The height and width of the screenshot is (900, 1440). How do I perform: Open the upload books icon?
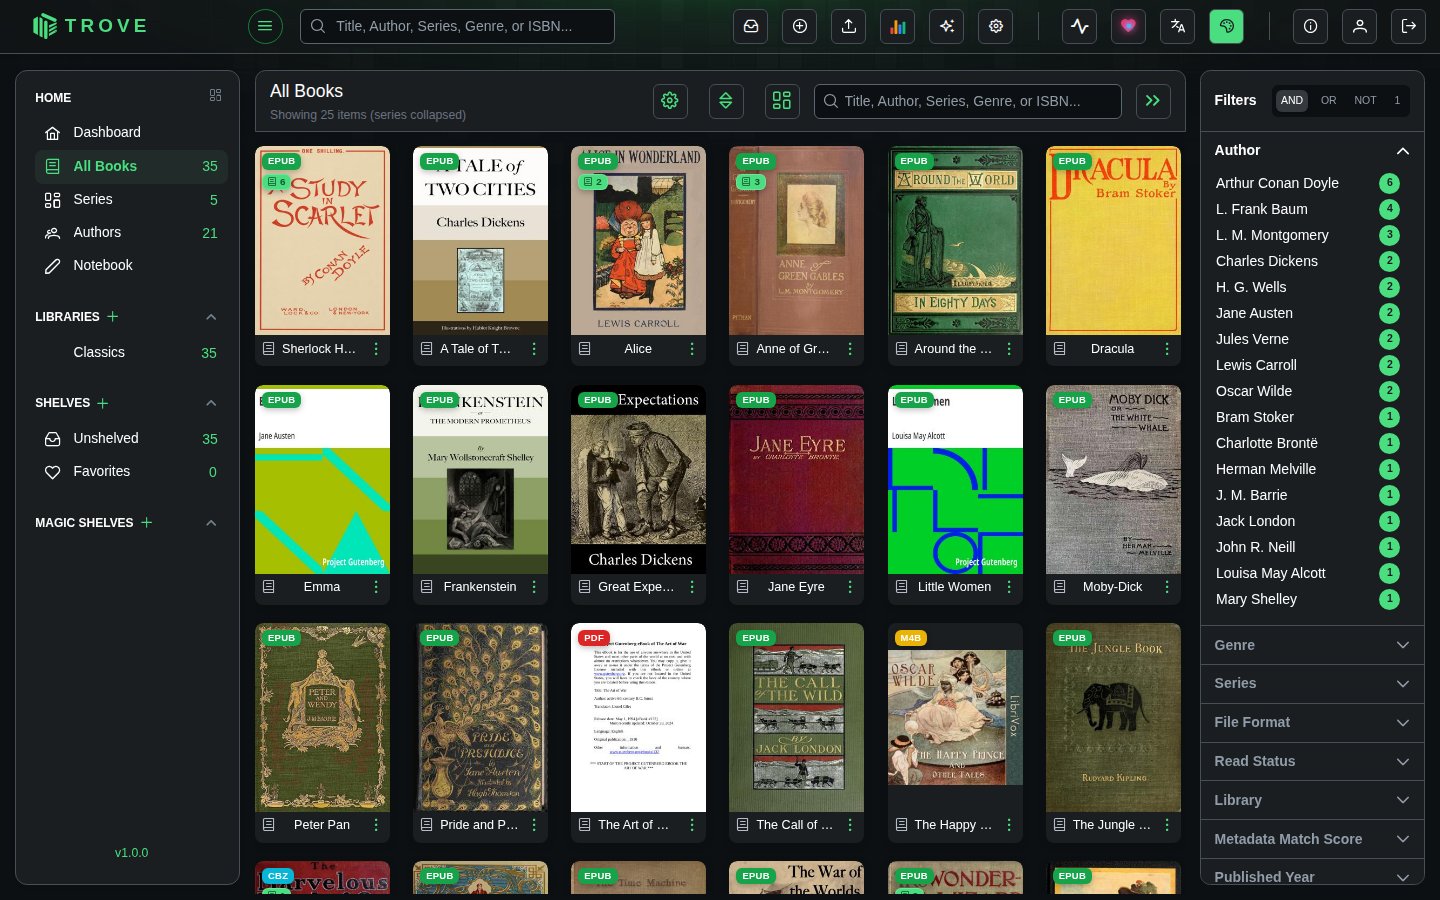click(849, 26)
